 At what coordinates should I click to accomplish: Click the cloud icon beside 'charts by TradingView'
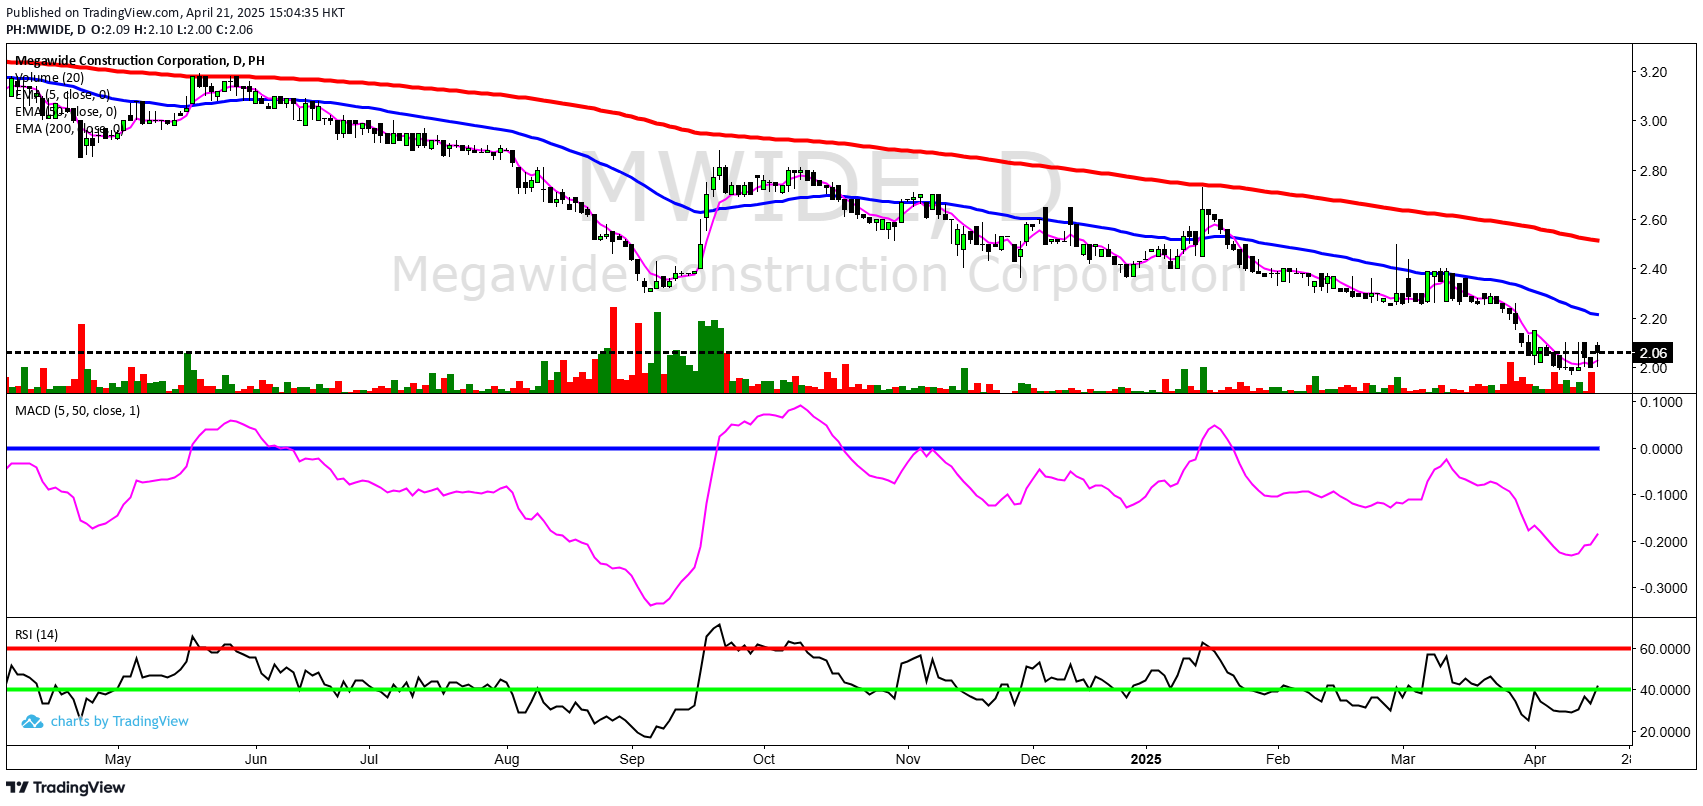click(x=32, y=722)
